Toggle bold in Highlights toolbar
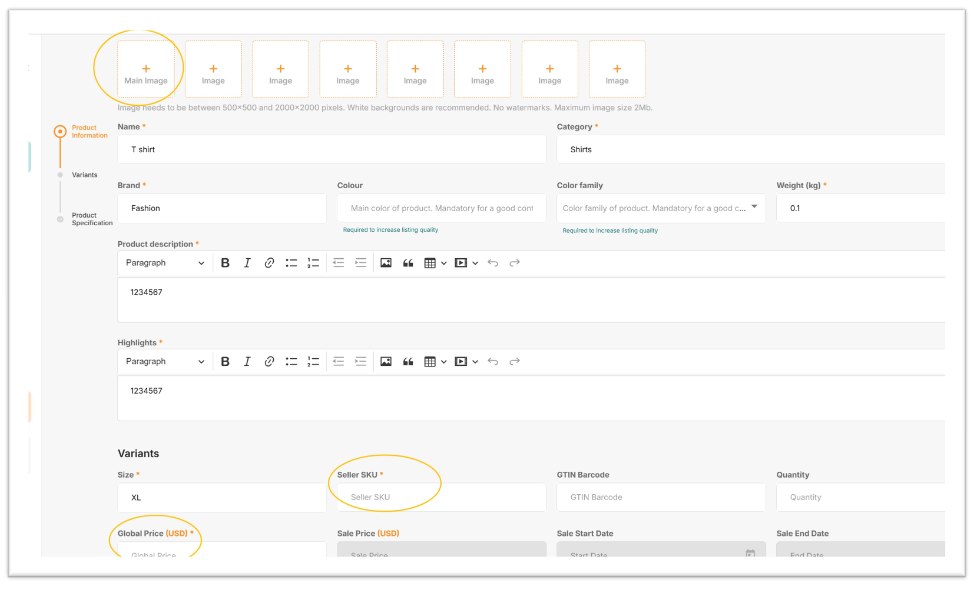974x595 pixels. coord(225,361)
